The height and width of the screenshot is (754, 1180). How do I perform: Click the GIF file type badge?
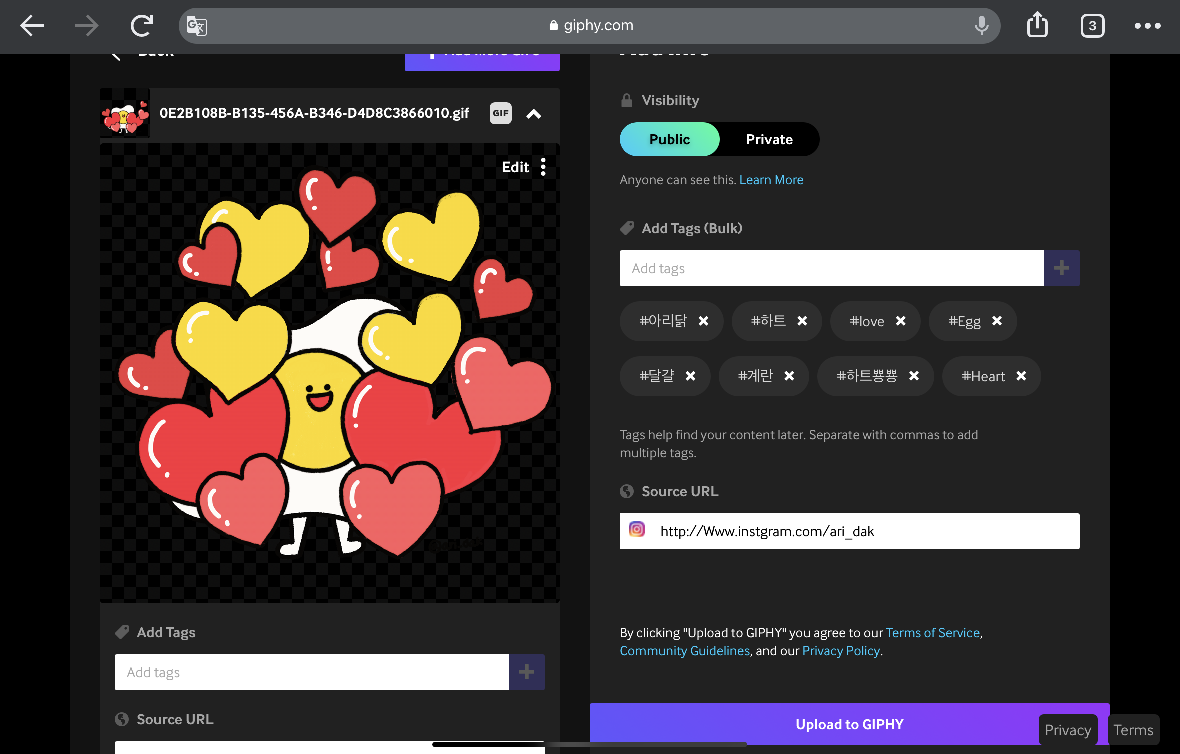pos(500,113)
